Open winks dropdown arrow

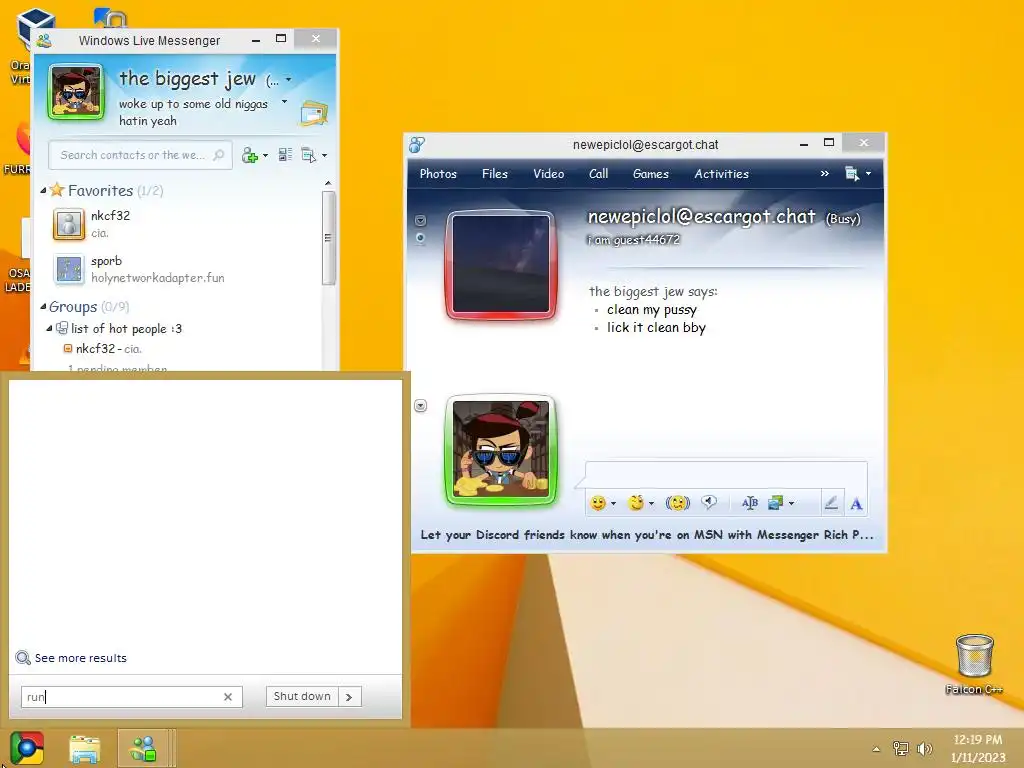tap(651, 504)
